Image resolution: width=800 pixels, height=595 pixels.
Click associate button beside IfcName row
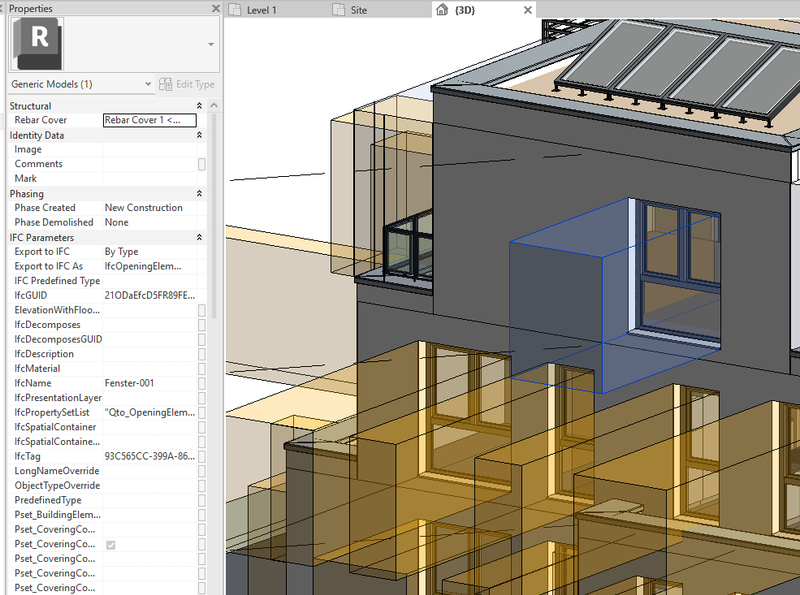[x=202, y=383]
